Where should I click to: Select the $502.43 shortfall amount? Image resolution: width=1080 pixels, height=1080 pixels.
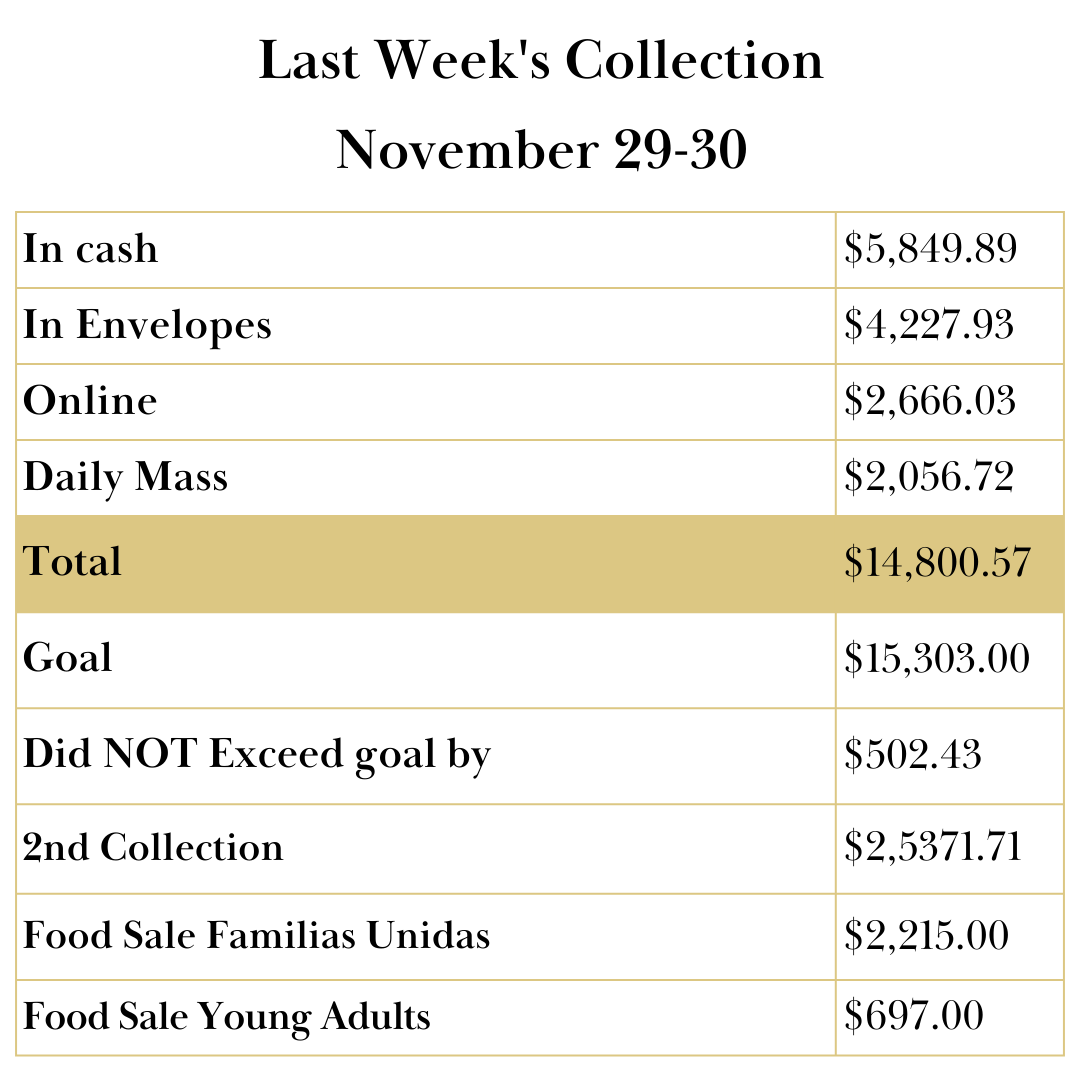coord(912,755)
